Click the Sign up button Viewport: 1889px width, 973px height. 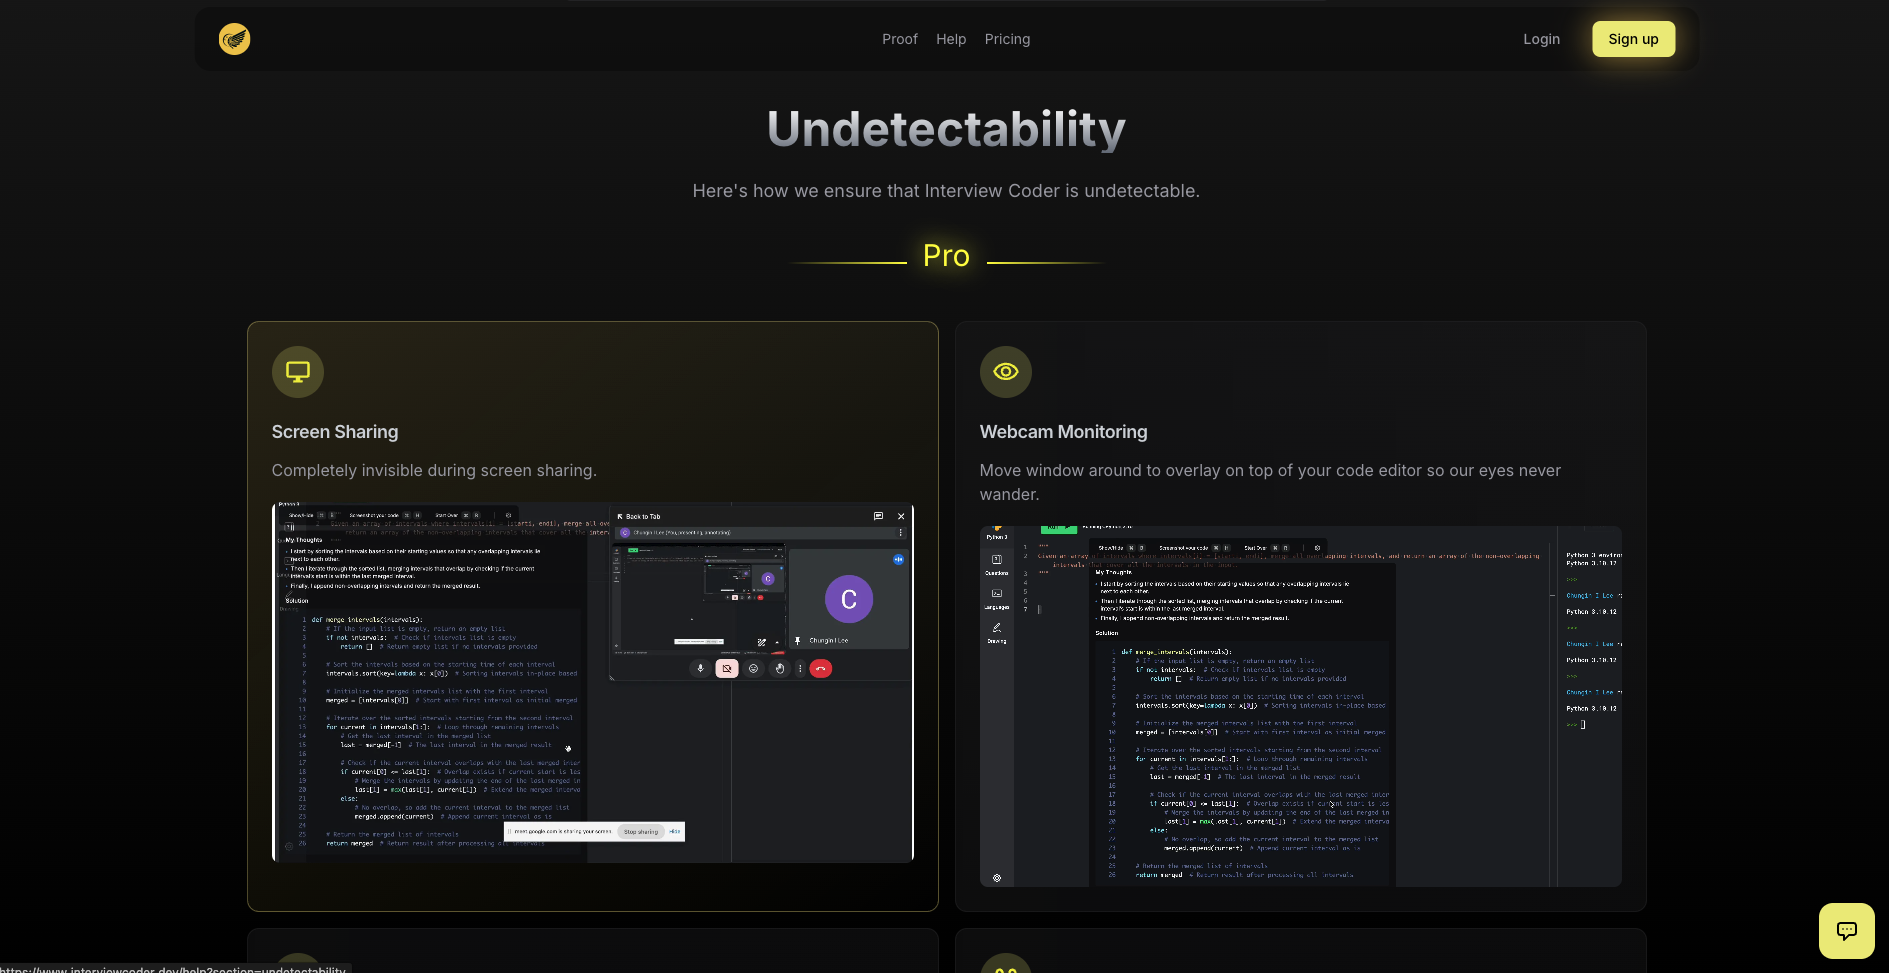pyautogui.click(x=1633, y=39)
